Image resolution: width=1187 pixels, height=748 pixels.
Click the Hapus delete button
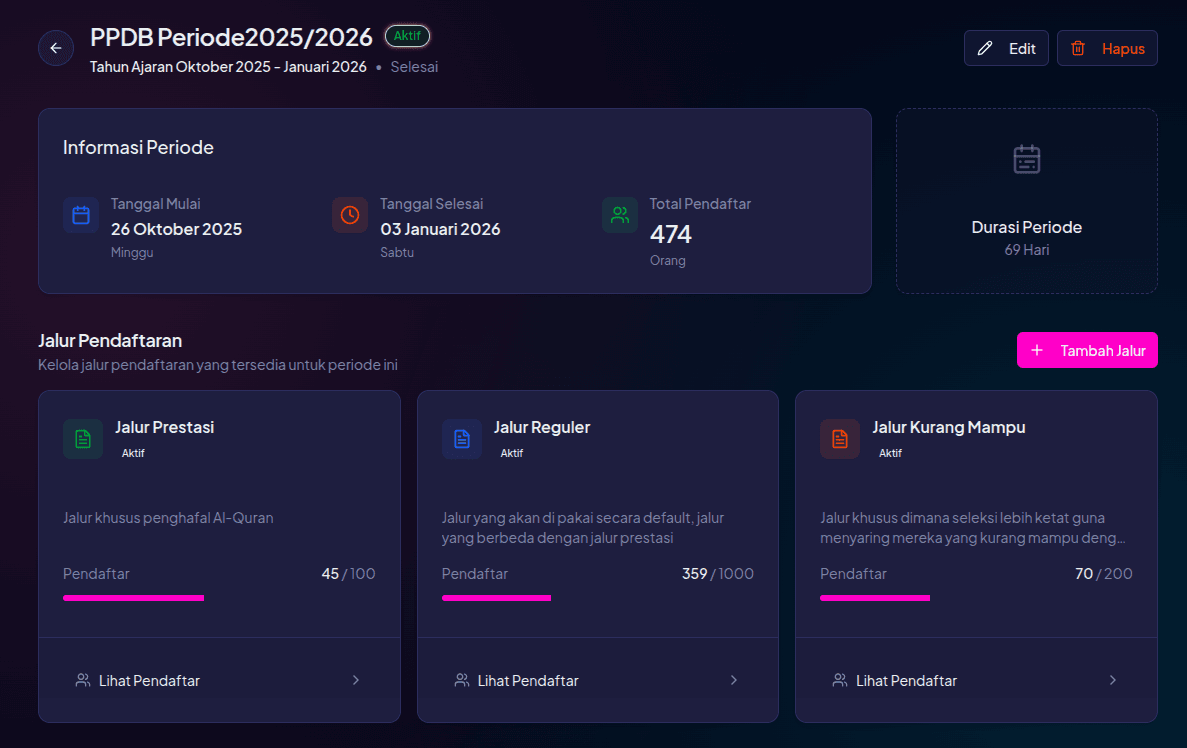1107,48
